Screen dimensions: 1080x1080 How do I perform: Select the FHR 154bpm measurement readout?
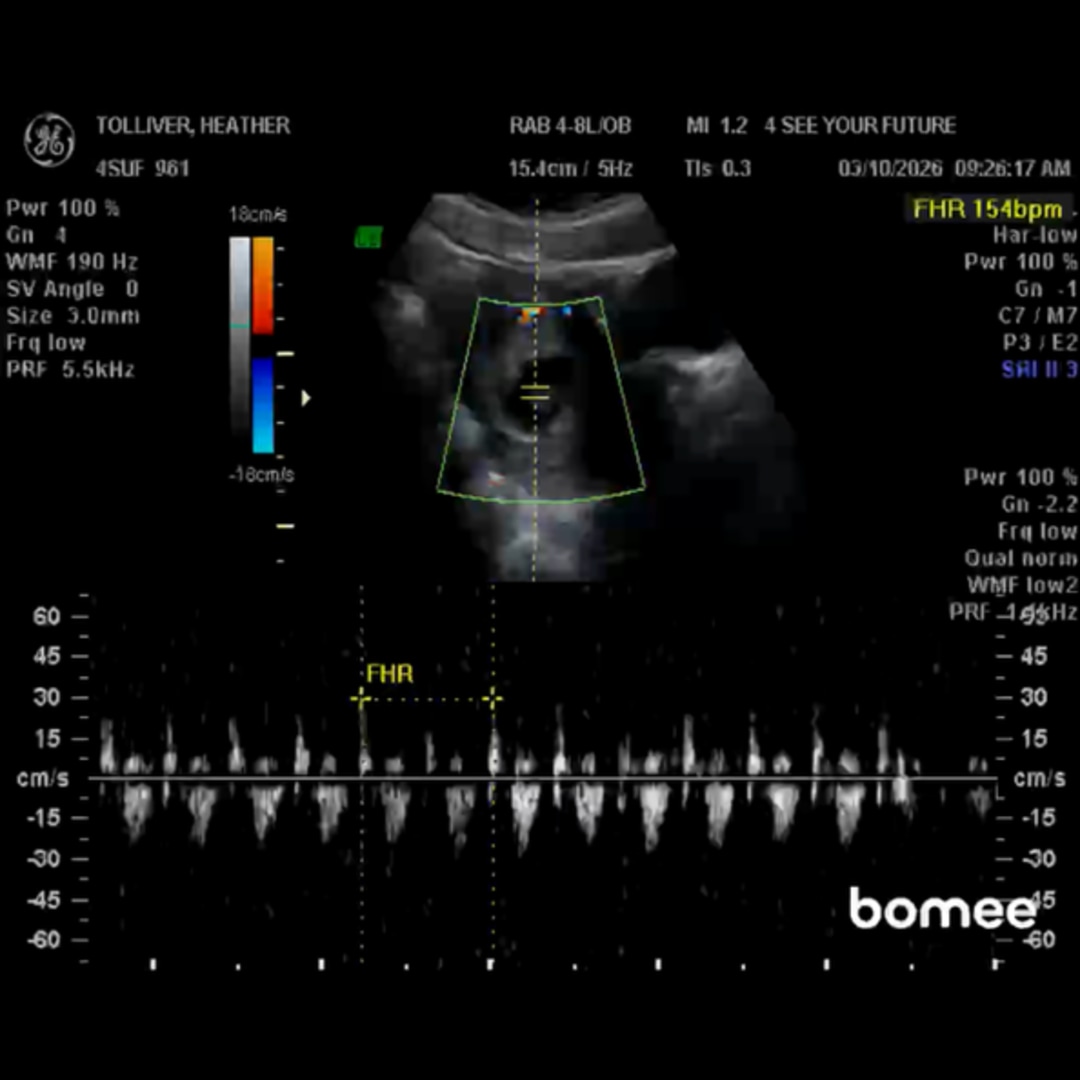coord(987,209)
